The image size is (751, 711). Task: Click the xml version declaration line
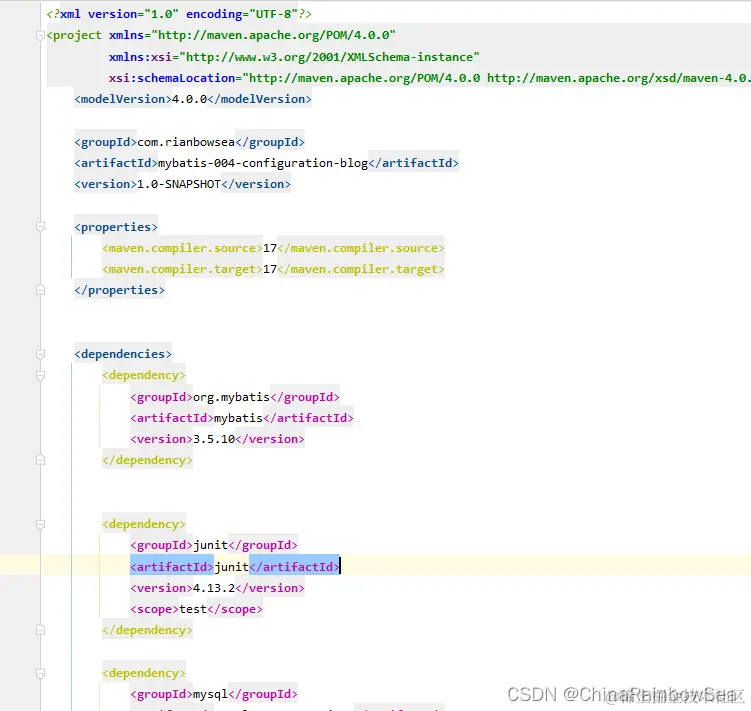179,14
